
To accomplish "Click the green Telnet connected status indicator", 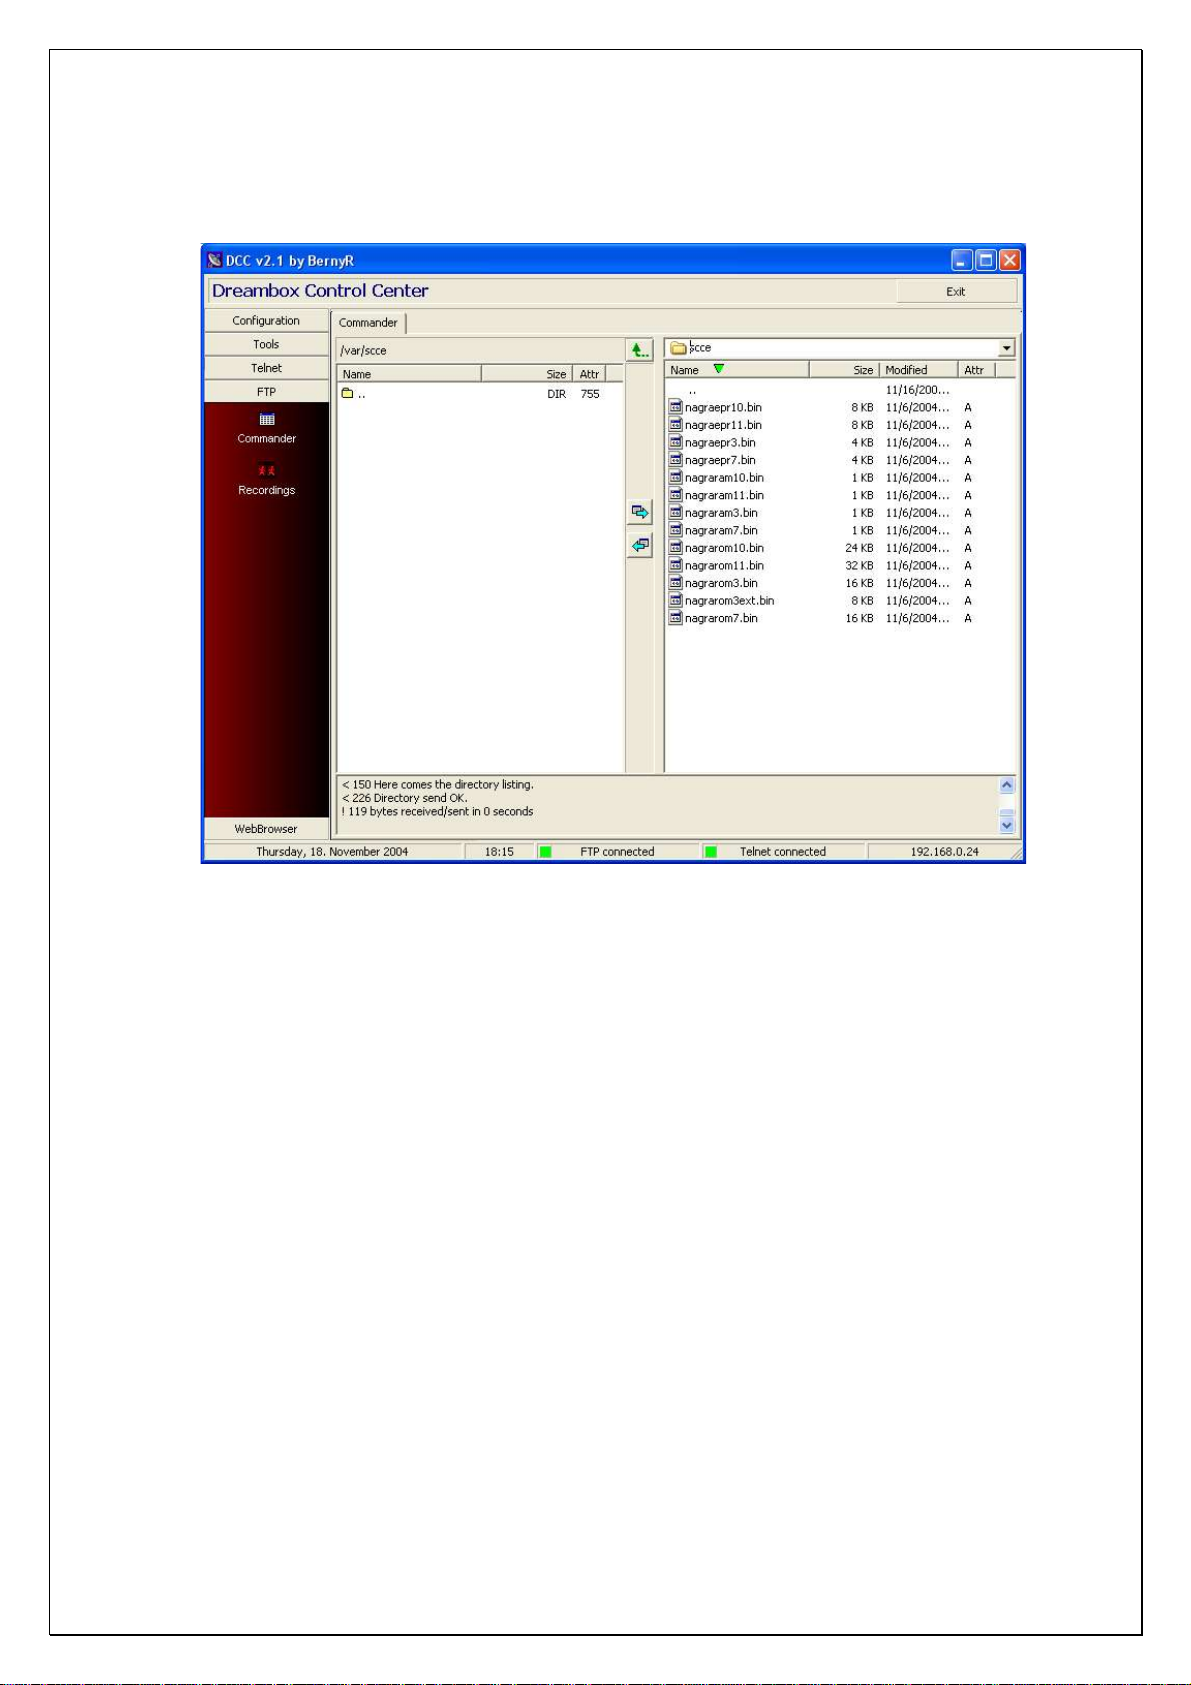I will [x=711, y=852].
